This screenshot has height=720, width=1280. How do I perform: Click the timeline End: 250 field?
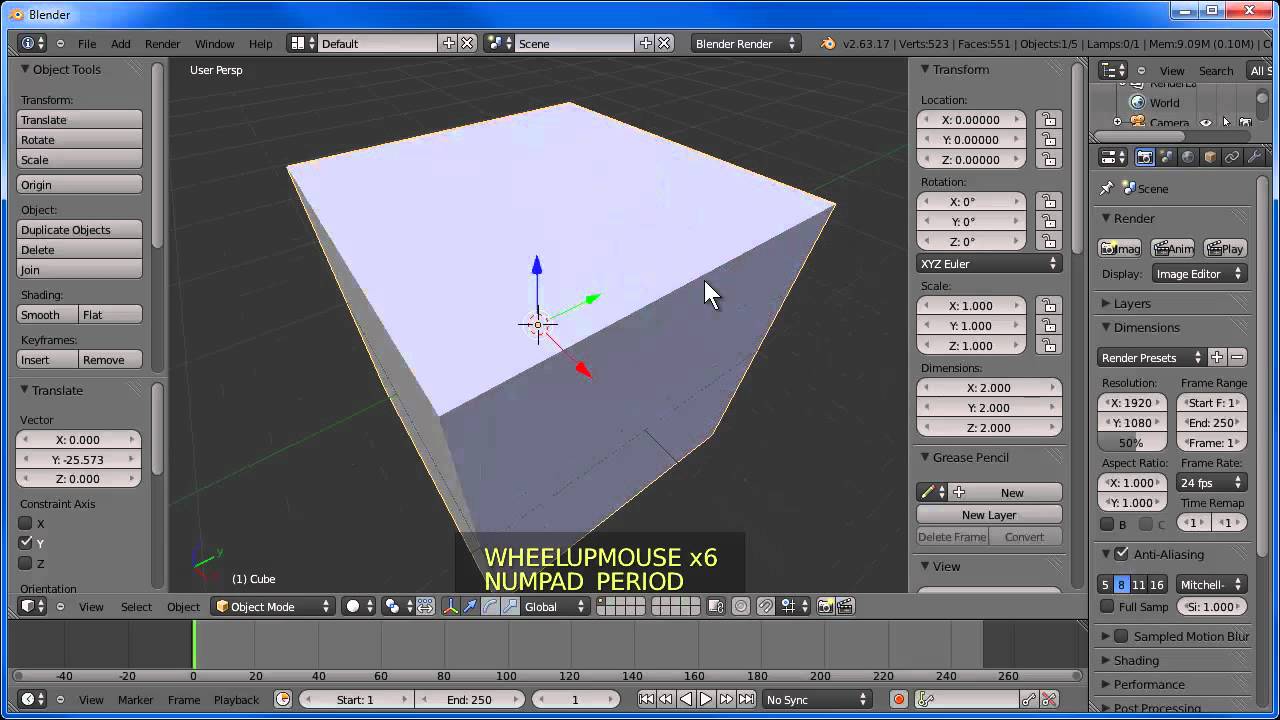(x=468, y=700)
